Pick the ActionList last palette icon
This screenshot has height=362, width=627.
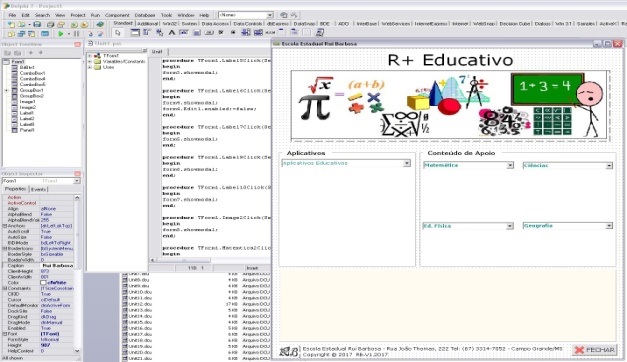click(320, 32)
